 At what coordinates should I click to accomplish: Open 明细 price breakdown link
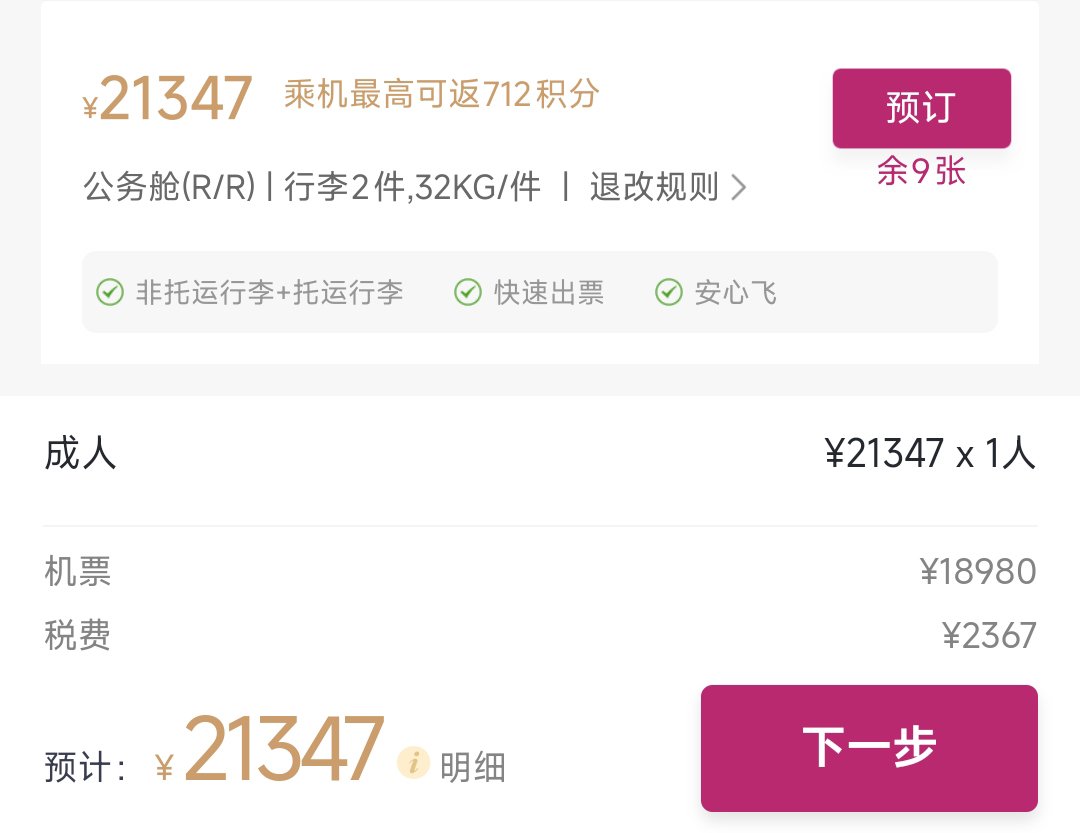pyautogui.click(x=472, y=767)
